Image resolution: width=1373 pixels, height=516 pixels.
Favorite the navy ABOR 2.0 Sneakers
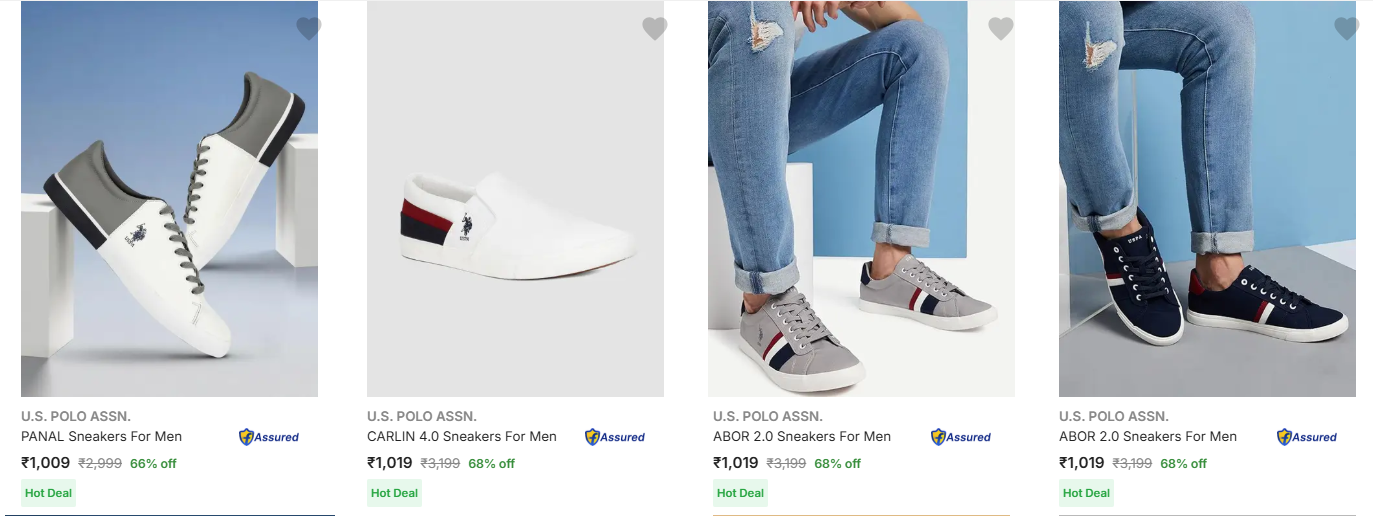pos(1347,29)
